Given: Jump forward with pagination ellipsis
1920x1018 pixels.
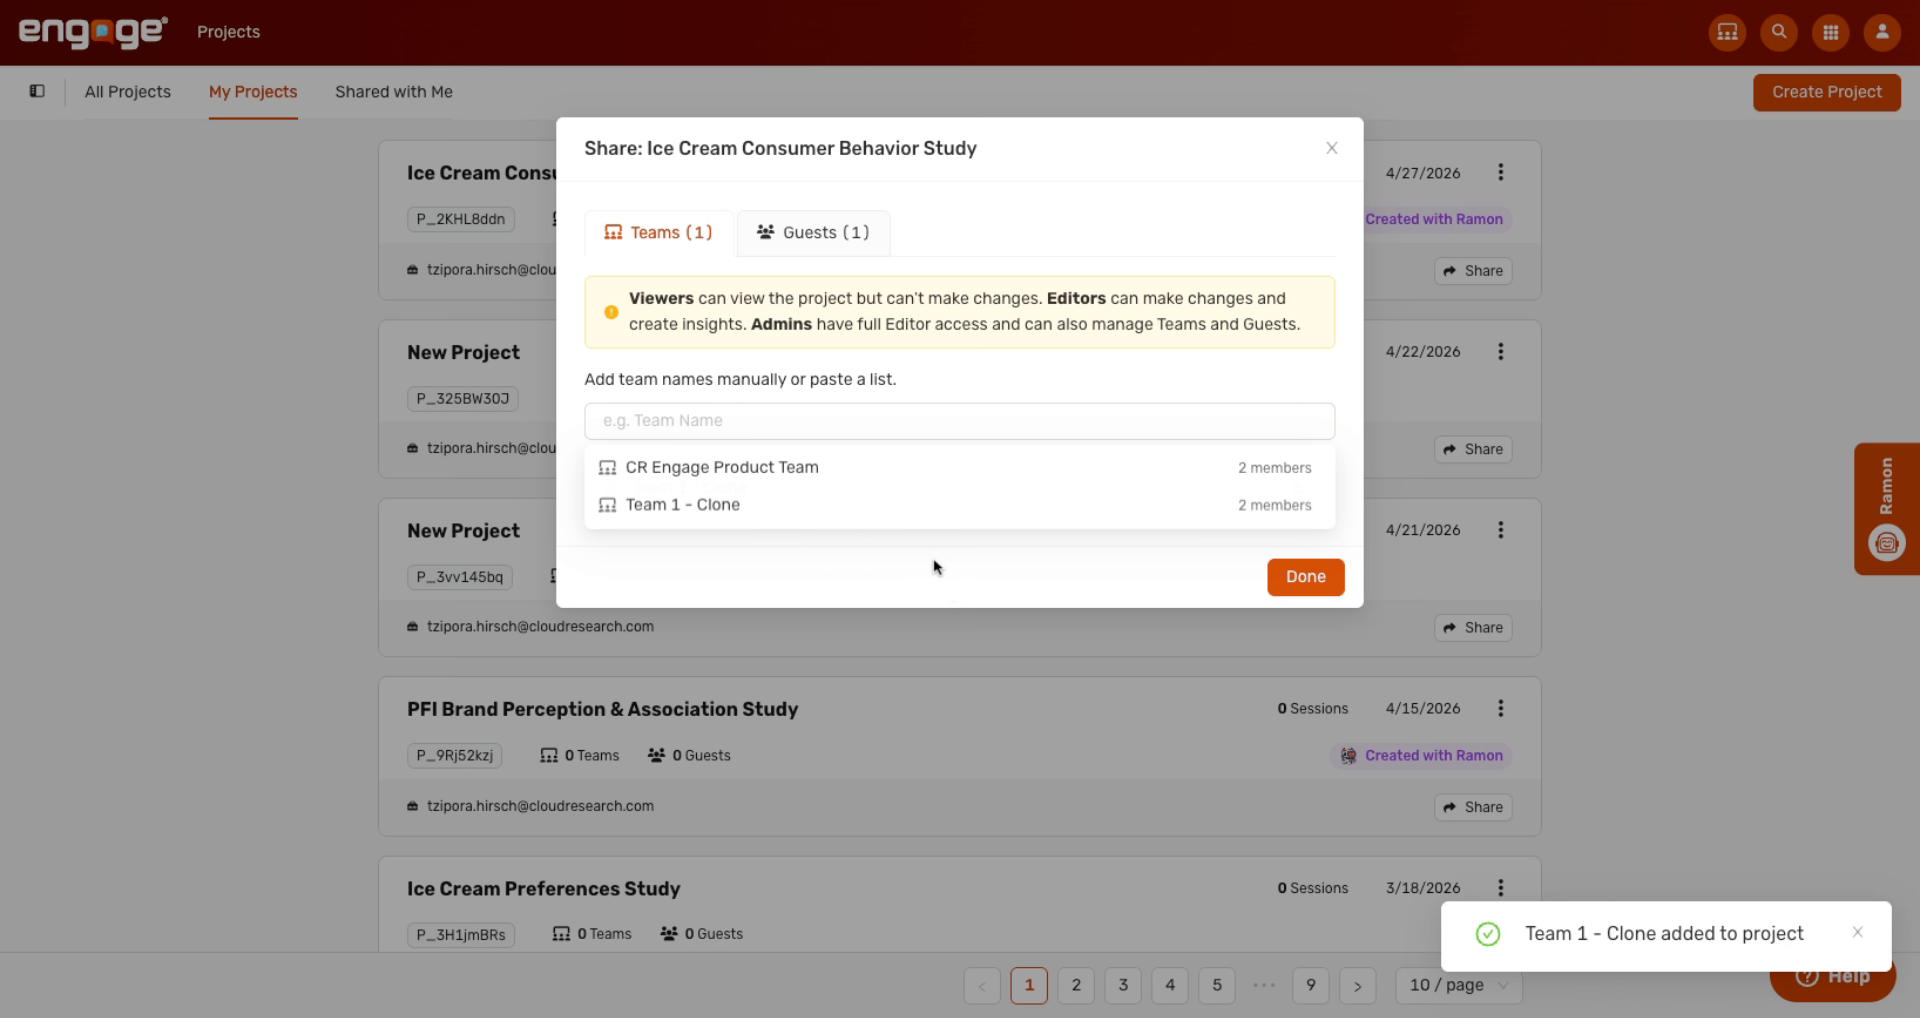Looking at the screenshot, I should 1264,985.
